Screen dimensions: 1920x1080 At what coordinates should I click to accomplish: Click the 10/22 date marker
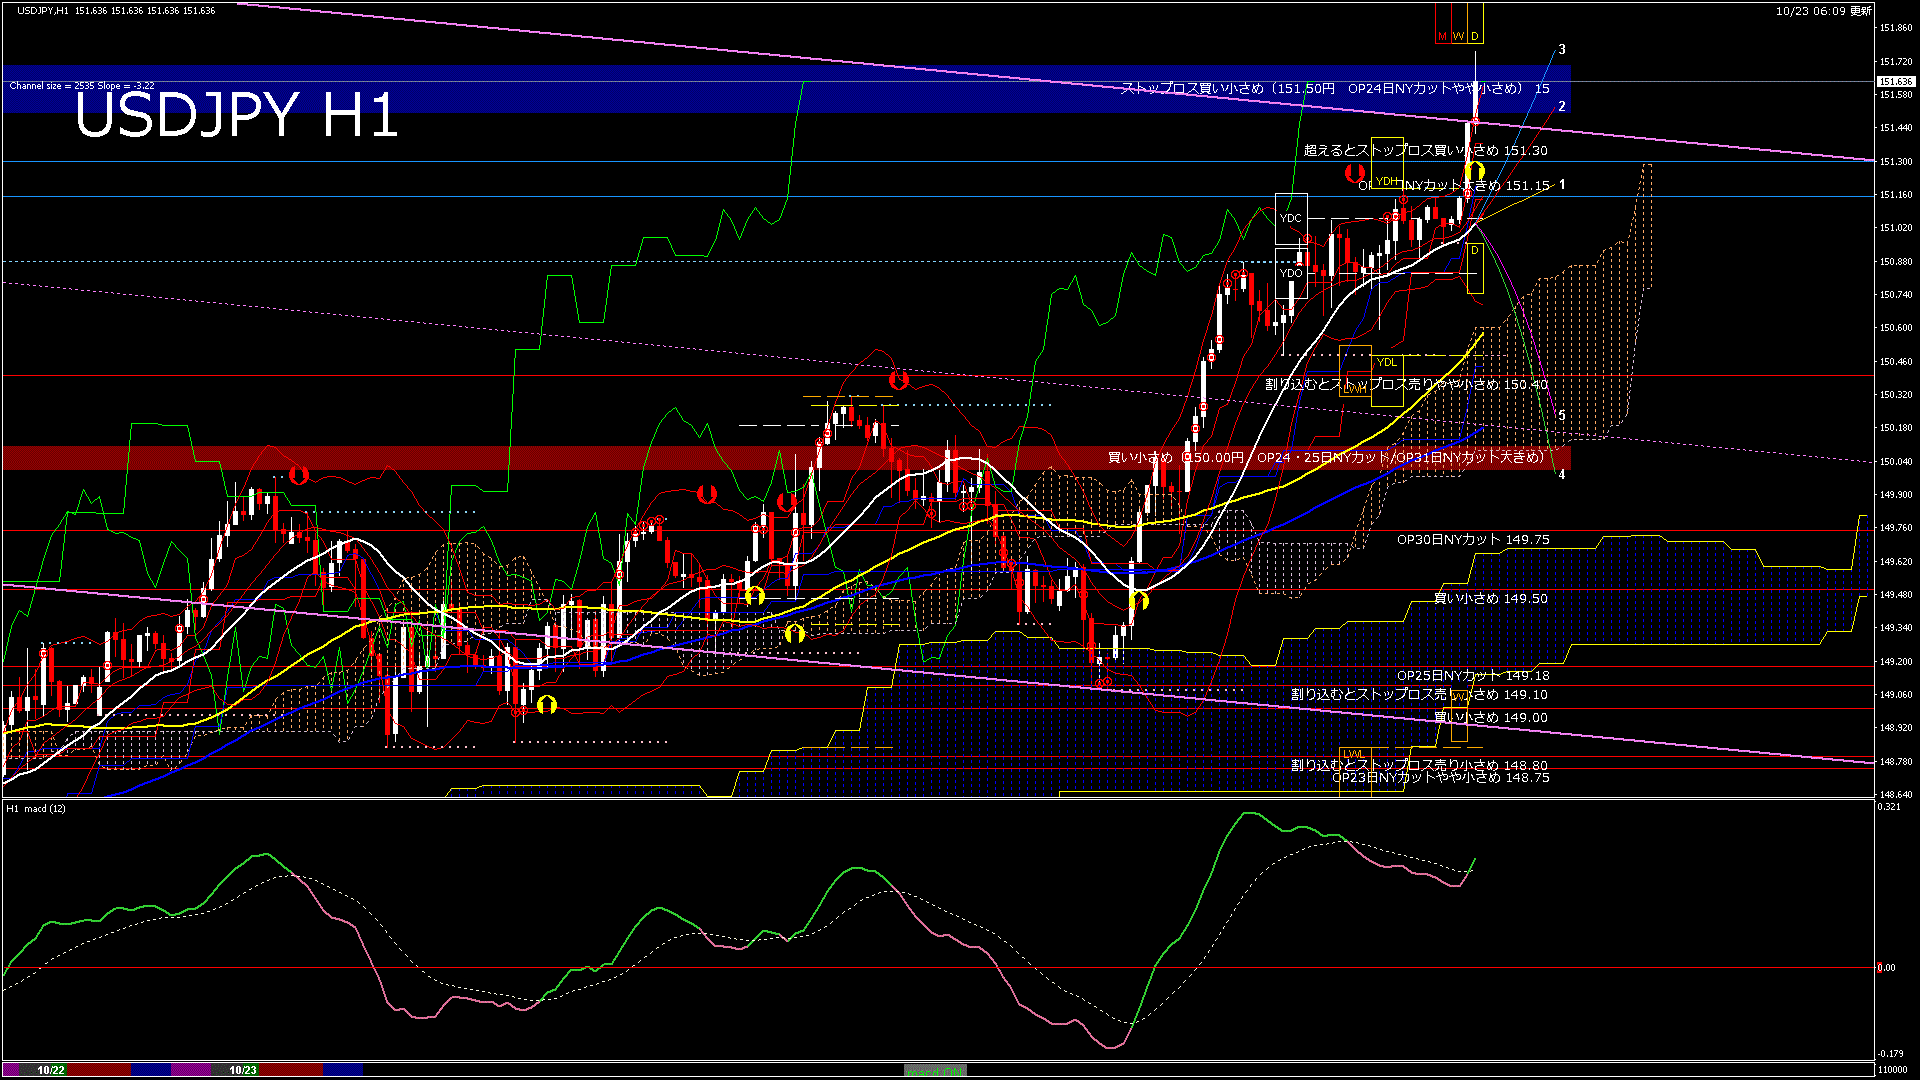pyautogui.click(x=51, y=1070)
